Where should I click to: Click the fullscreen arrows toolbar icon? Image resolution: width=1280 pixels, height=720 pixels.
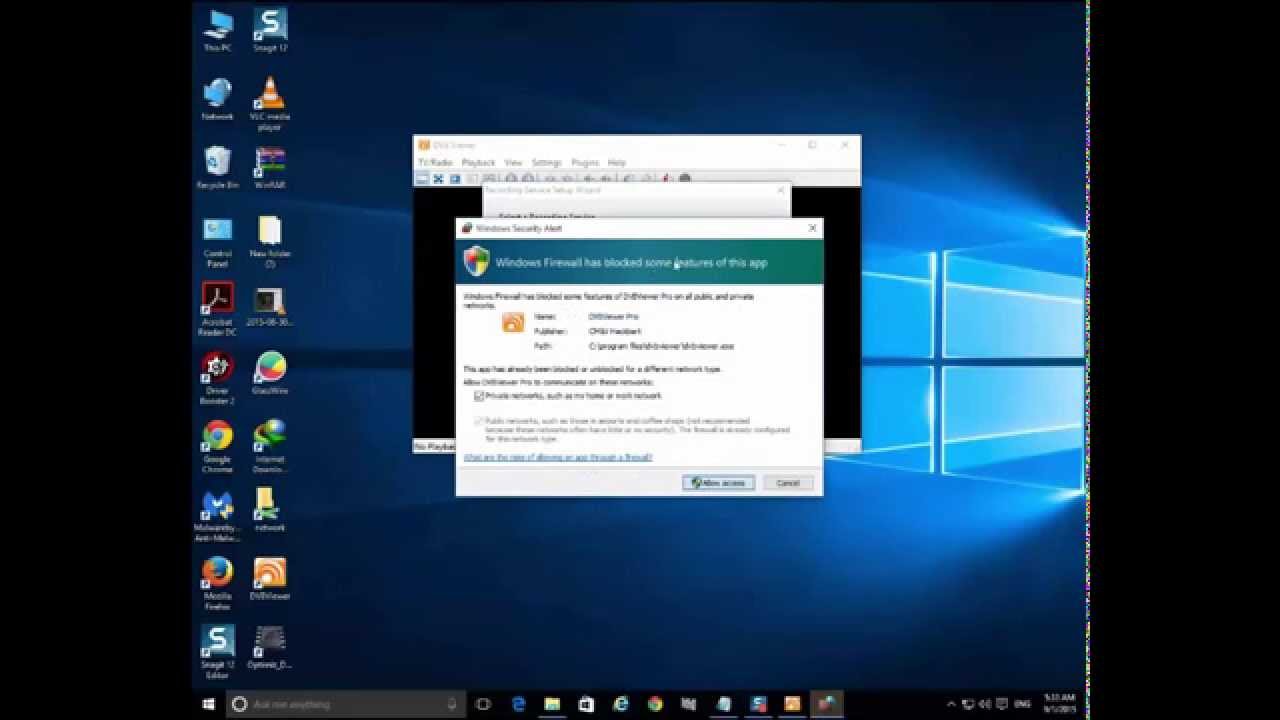(x=438, y=179)
